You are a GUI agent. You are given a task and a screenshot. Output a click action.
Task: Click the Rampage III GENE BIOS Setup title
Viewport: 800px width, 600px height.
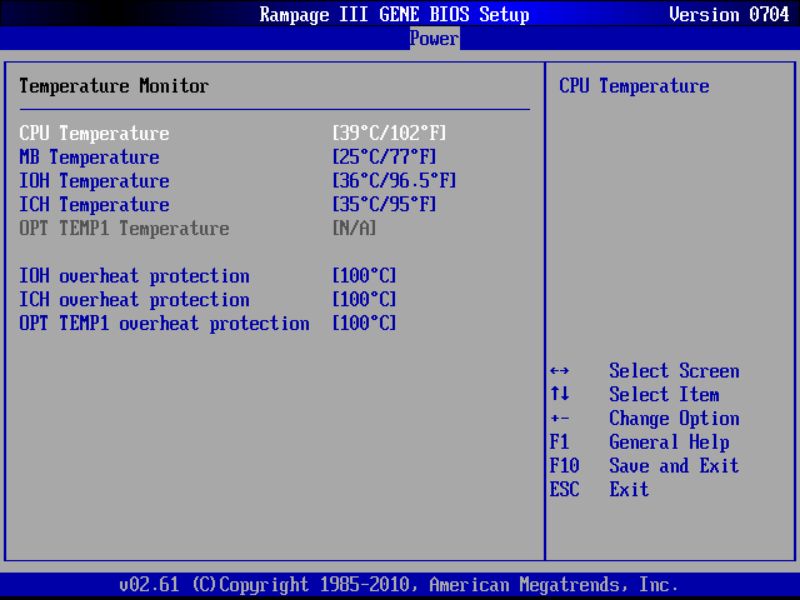tap(394, 14)
